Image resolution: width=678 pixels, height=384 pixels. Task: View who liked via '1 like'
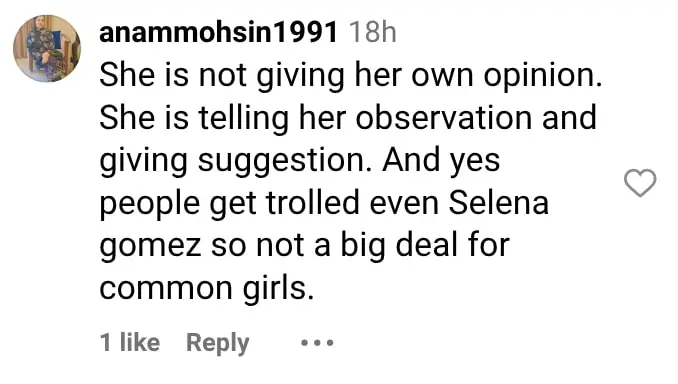pyautogui.click(x=130, y=342)
